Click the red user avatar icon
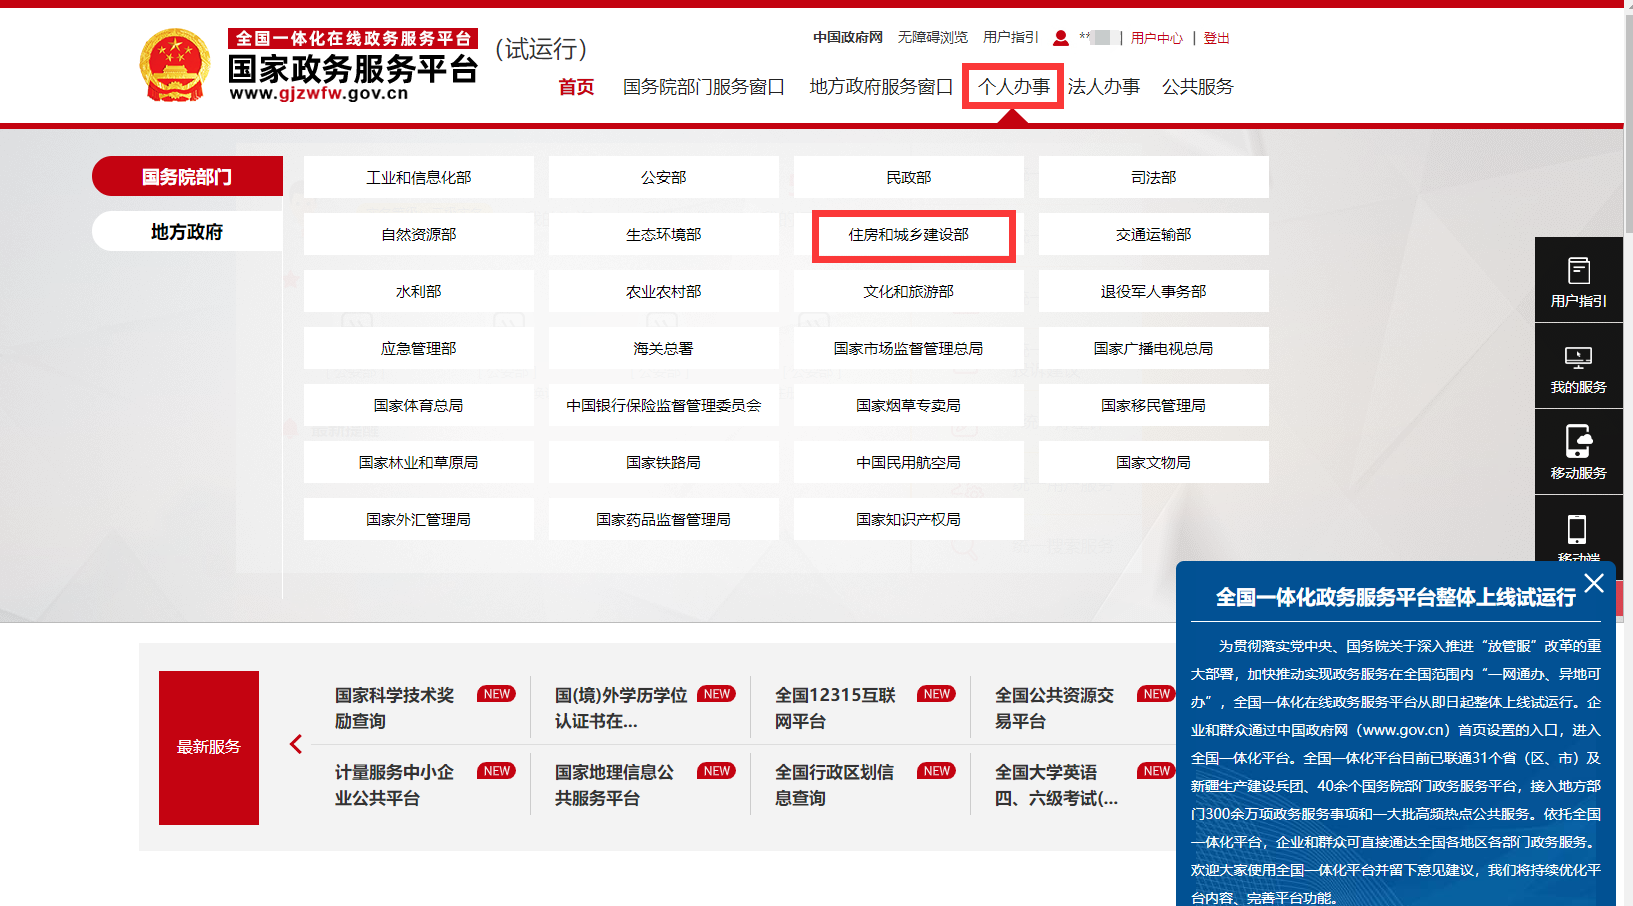 (1059, 37)
